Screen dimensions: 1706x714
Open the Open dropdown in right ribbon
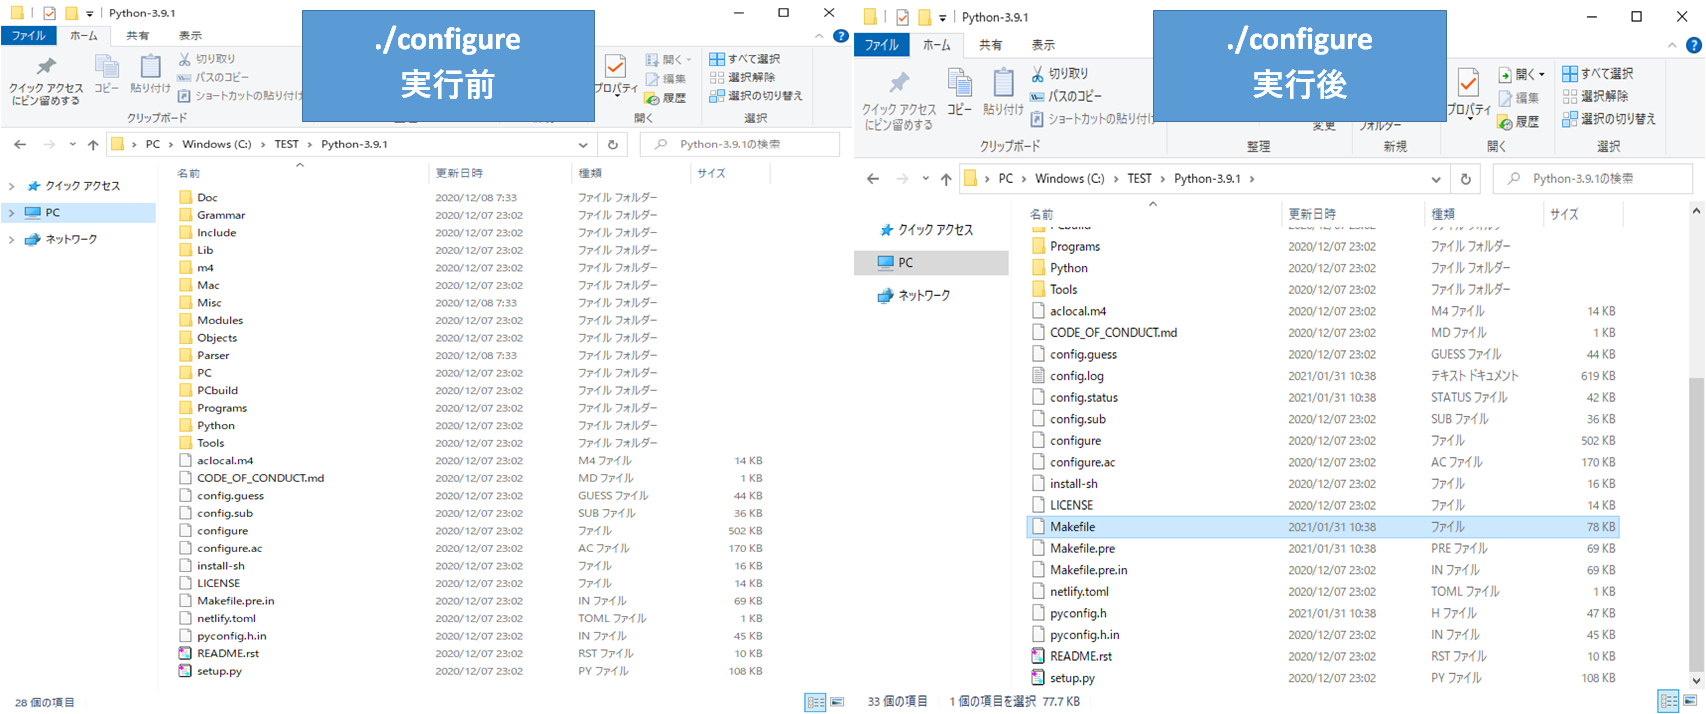tap(1521, 74)
